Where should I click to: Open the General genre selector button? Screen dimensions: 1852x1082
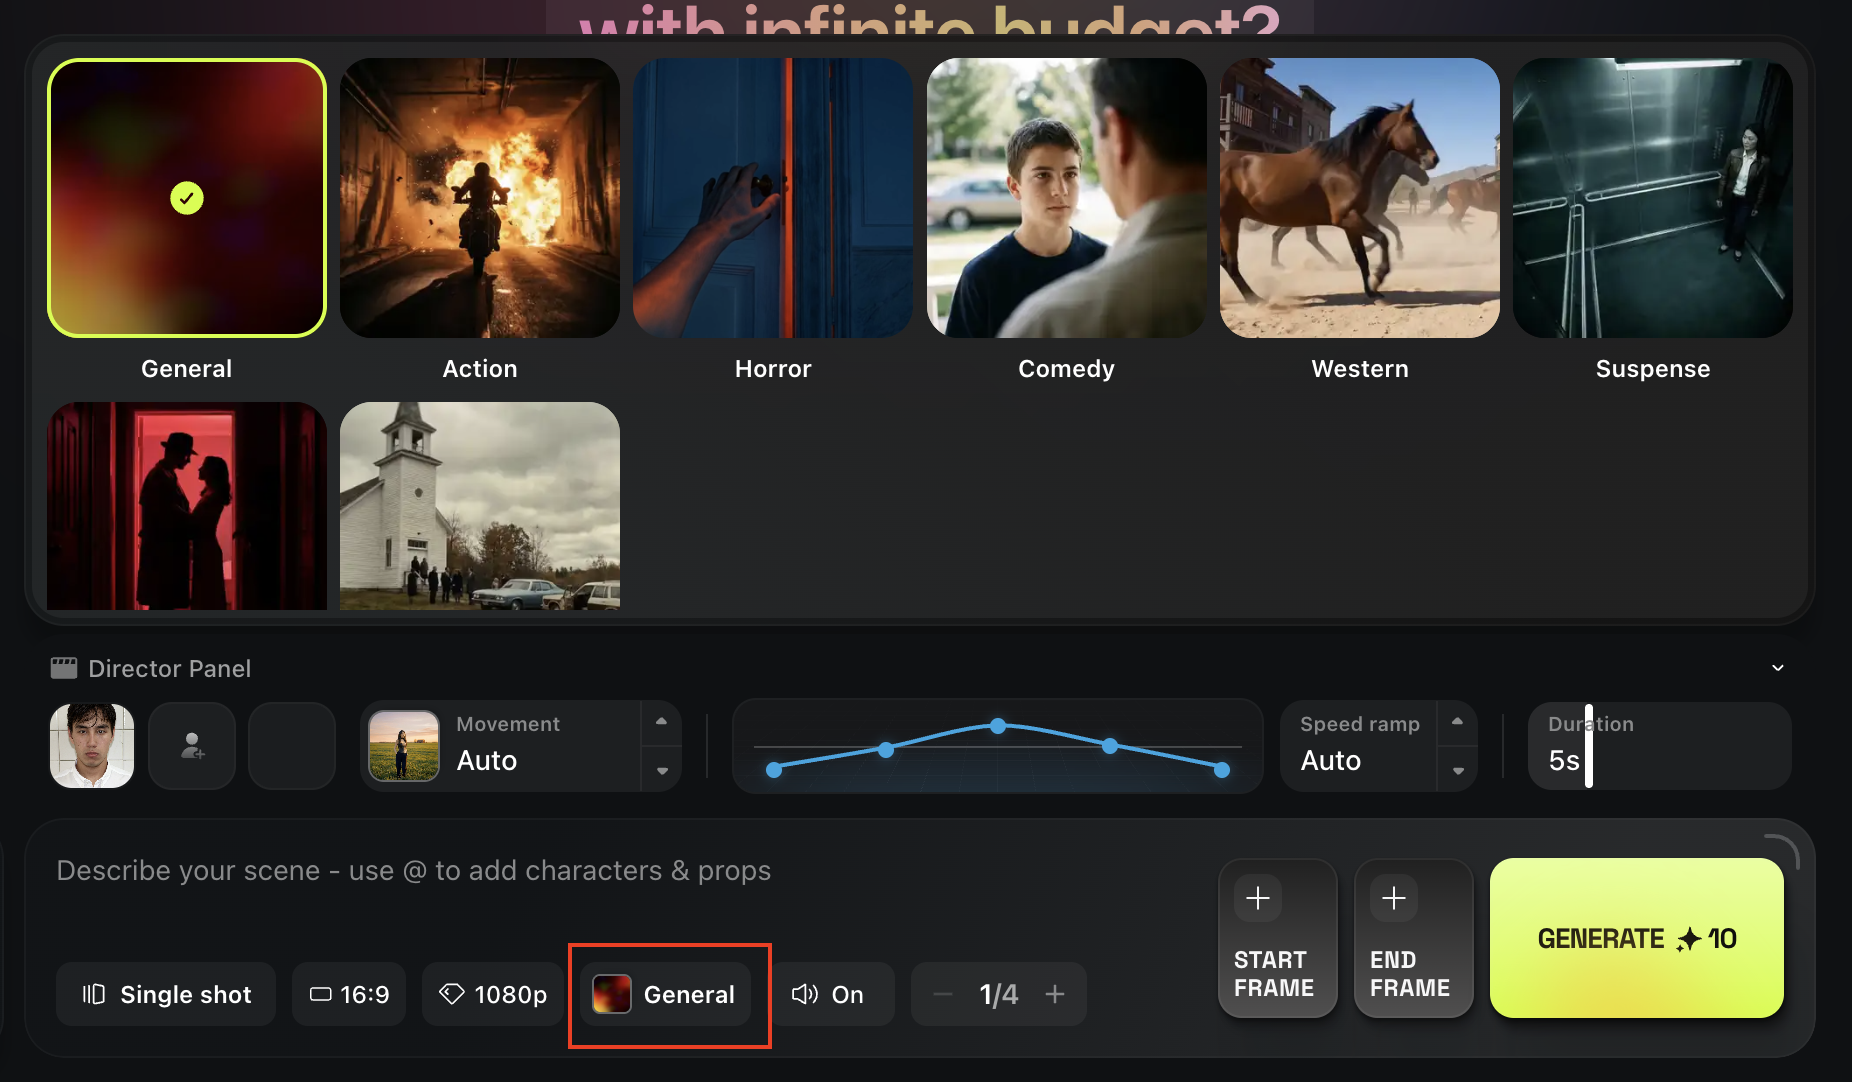665,994
